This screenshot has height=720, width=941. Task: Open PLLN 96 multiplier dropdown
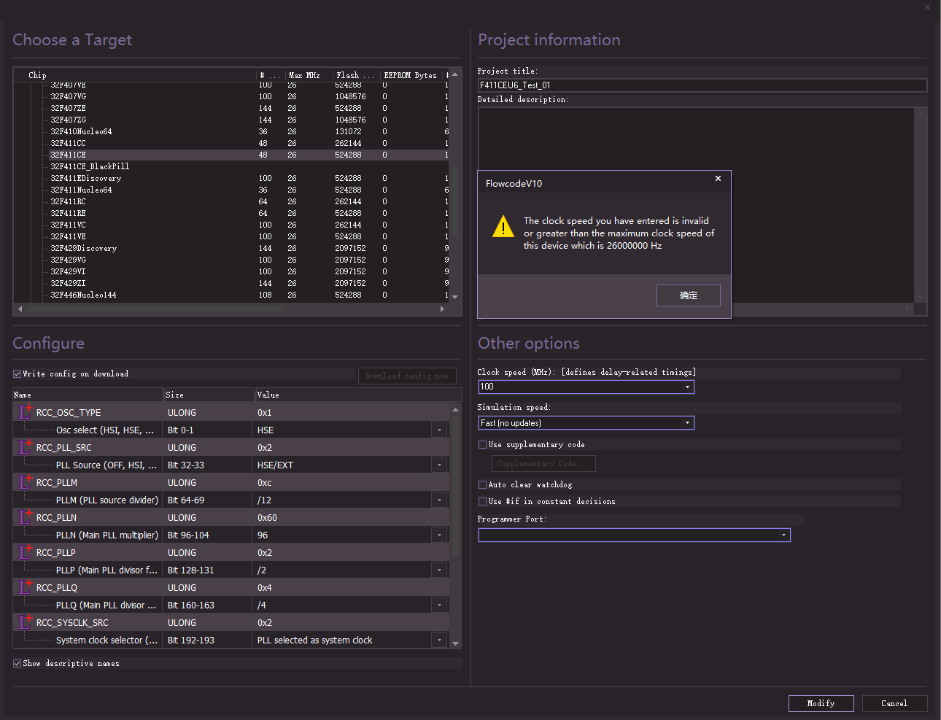coord(439,535)
